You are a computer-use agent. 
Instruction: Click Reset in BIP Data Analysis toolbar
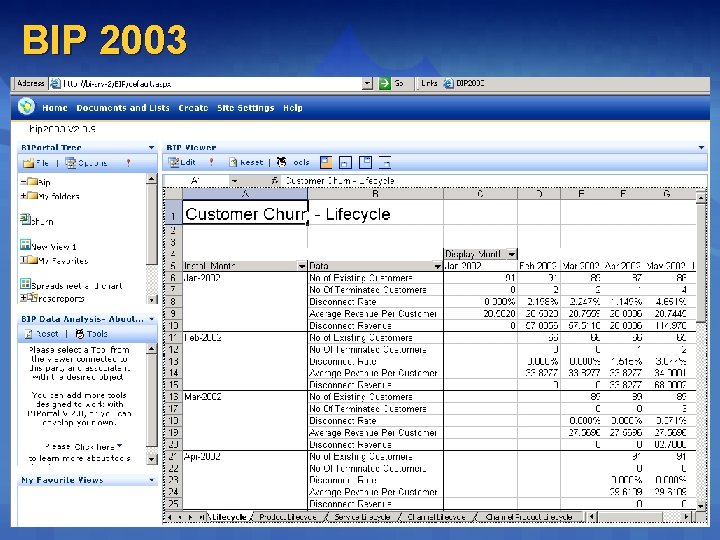click(x=41, y=334)
